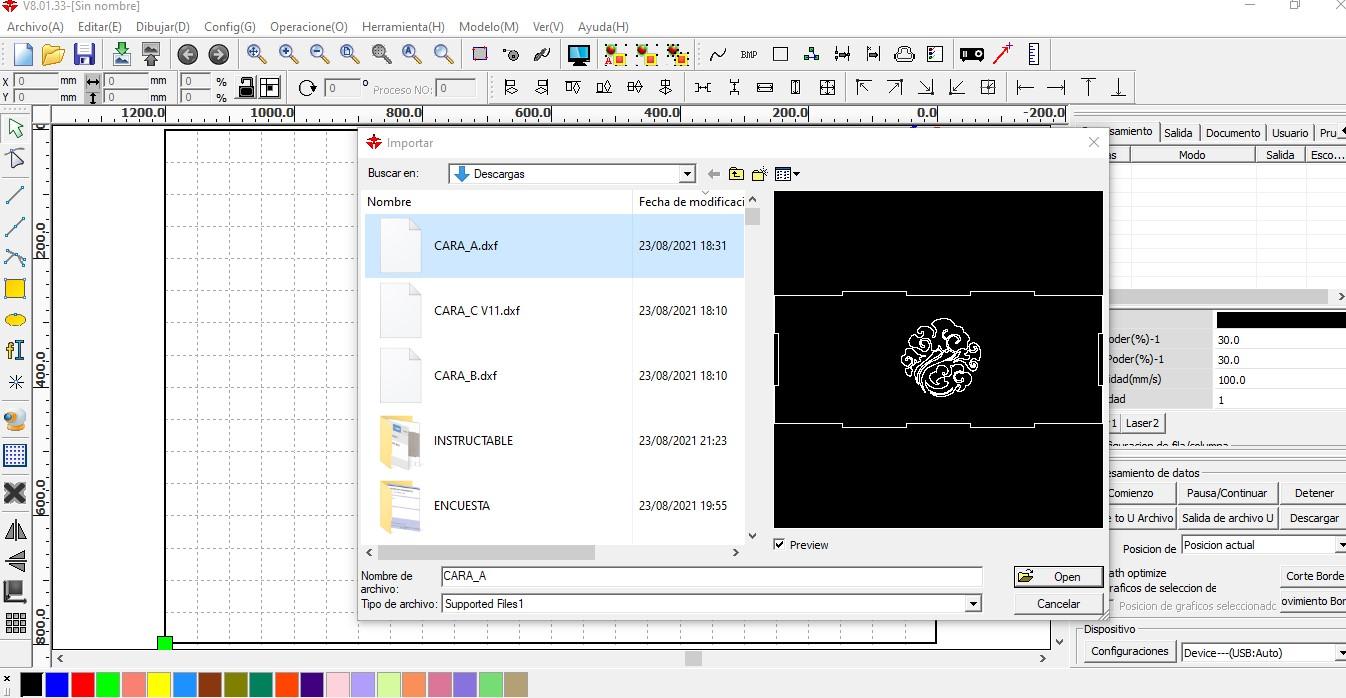Click the Zoom In magnifier icon
The height and width of the screenshot is (698, 1346).
click(288, 54)
